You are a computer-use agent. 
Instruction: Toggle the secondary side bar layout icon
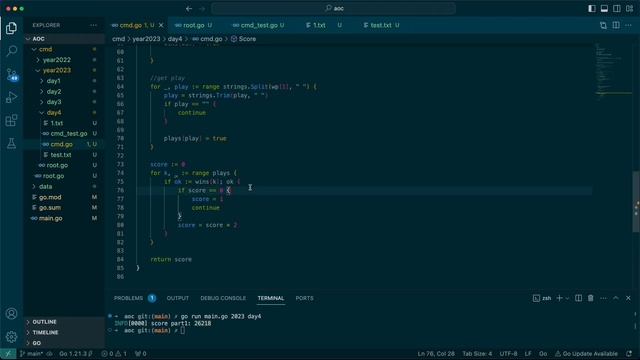(x=617, y=8)
